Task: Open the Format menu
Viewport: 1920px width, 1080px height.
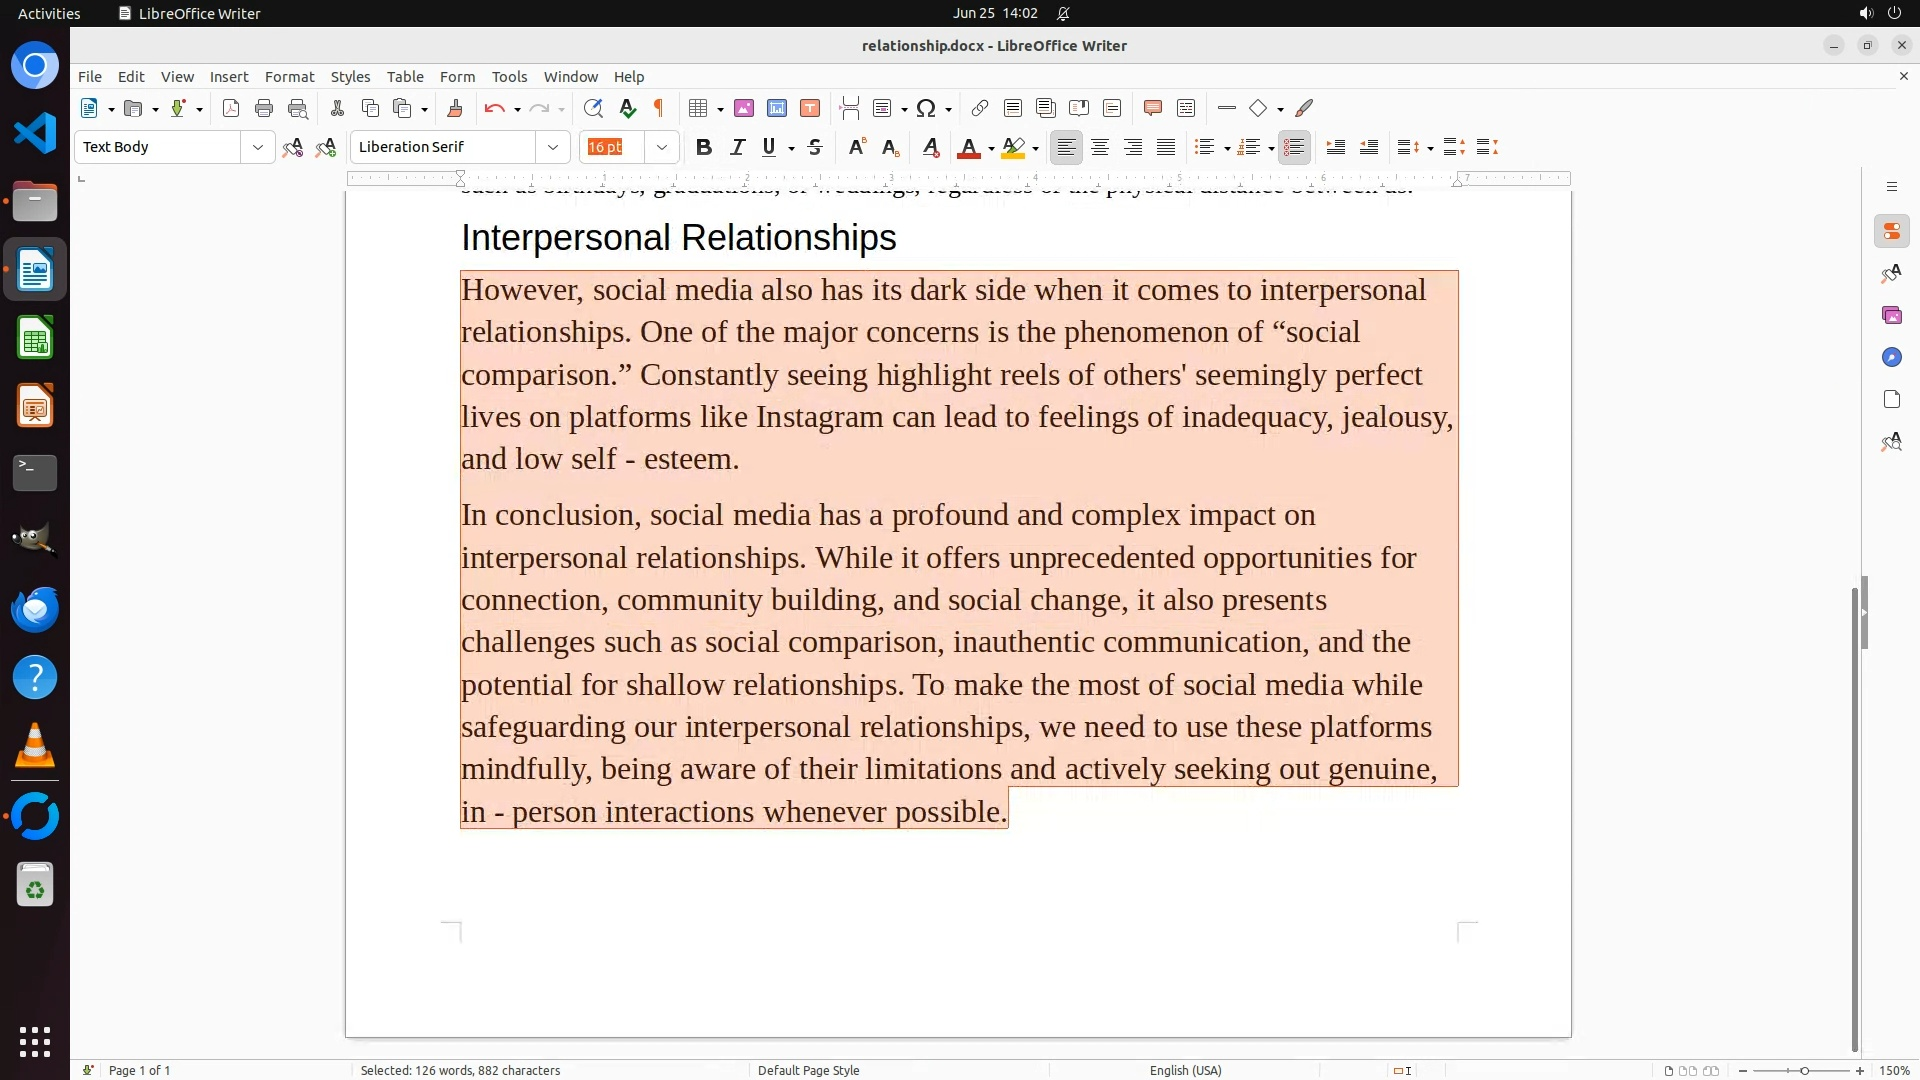Action: [x=289, y=77]
